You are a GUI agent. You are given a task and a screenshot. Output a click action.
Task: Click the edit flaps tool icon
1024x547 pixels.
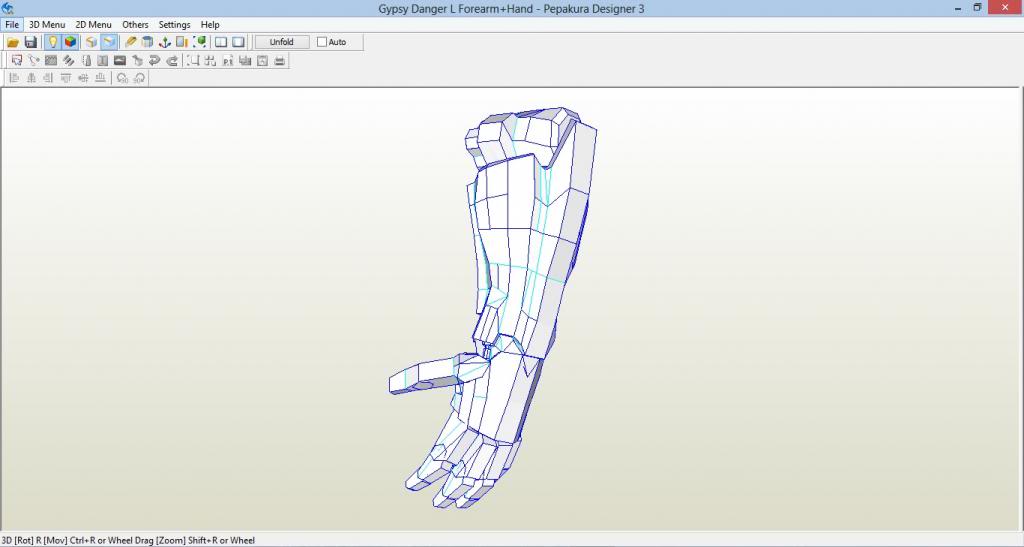pos(86,61)
